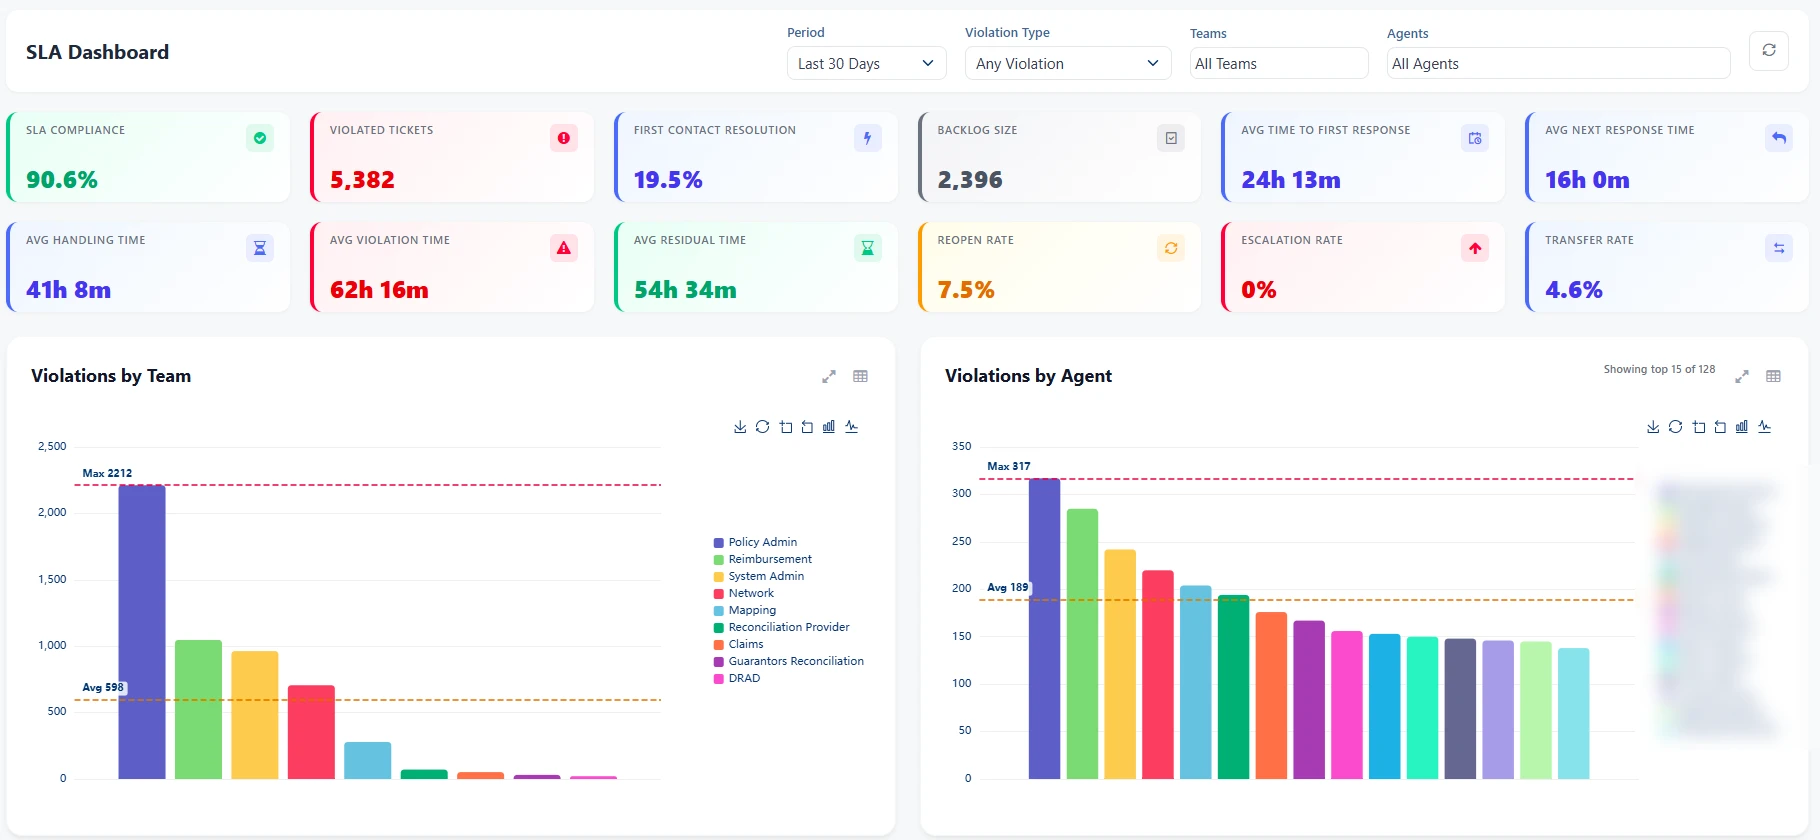Expand the Violations by Agent chart fullscreen
Image resolution: width=1820 pixels, height=840 pixels.
pos(1742,377)
